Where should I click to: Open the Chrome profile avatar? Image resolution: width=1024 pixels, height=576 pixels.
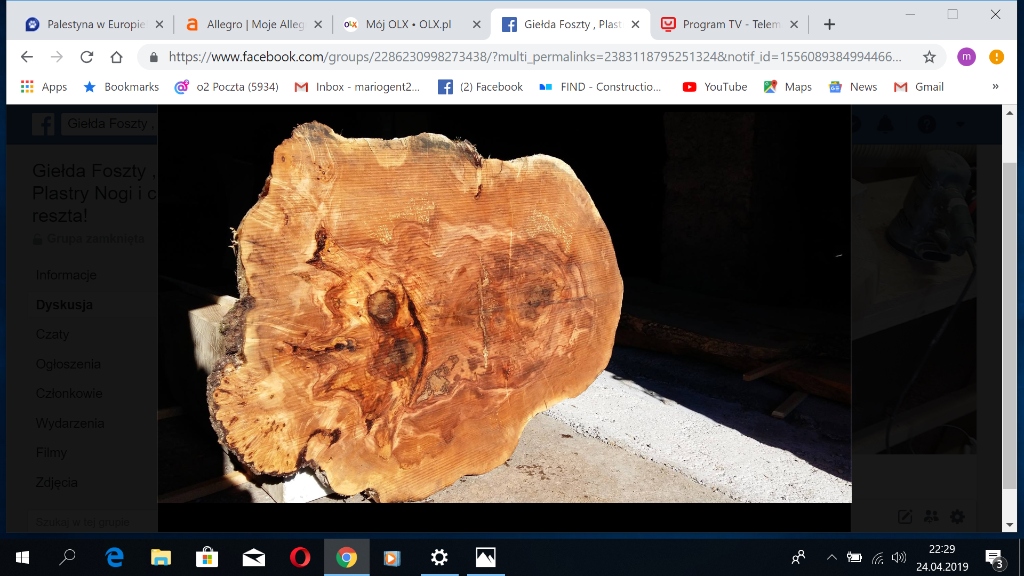pyautogui.click(x=967, y=57)
